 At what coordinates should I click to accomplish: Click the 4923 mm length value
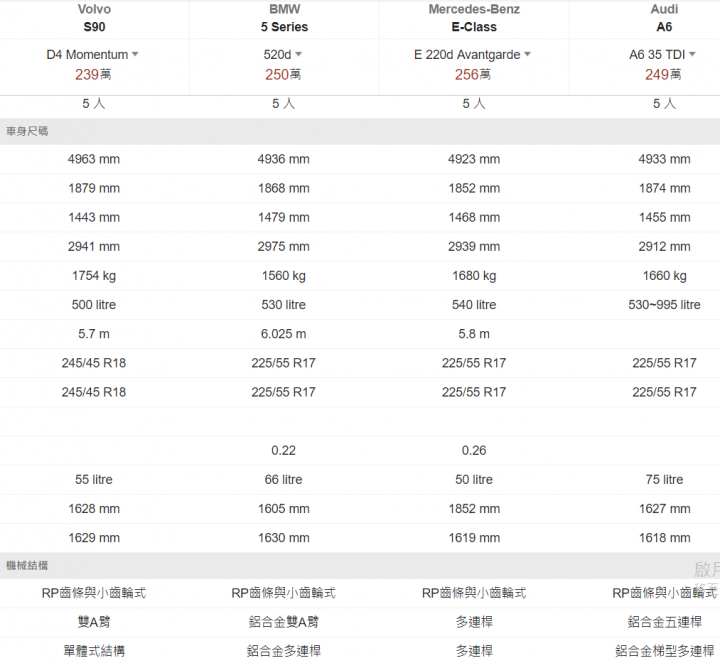click(474, 159)
